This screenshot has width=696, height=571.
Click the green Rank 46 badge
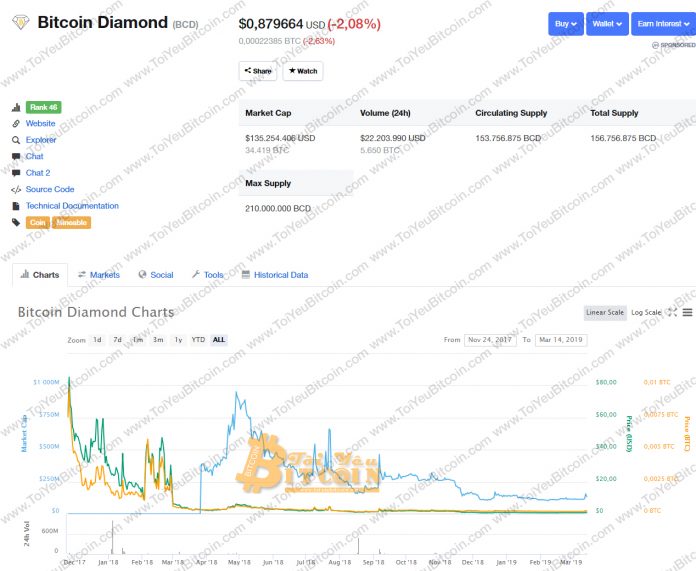(x=44, y=107)
